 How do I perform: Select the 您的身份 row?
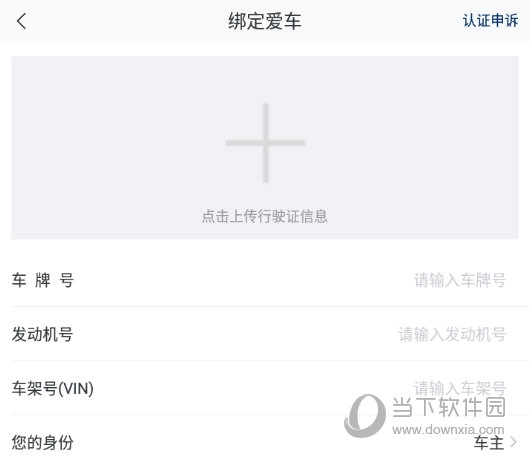pyautogui.click(x=265, y=438)
